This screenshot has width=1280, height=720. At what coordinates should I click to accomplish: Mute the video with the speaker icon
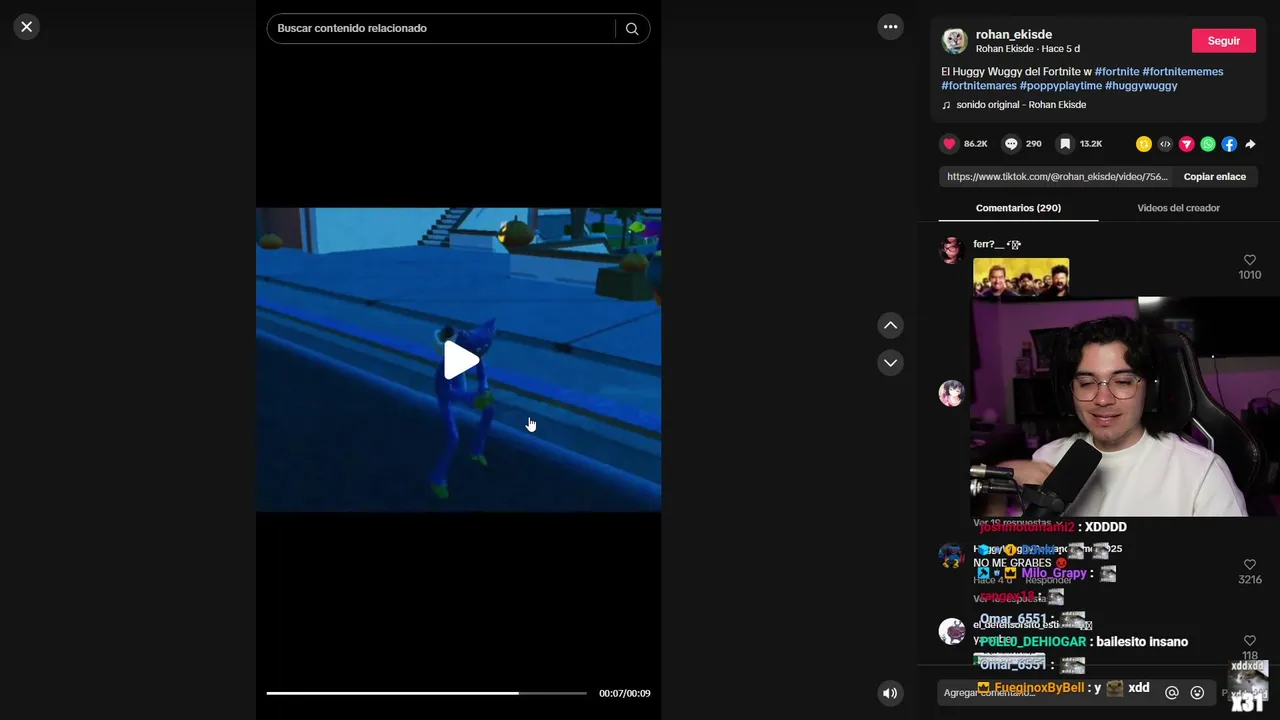coord(890,693)
